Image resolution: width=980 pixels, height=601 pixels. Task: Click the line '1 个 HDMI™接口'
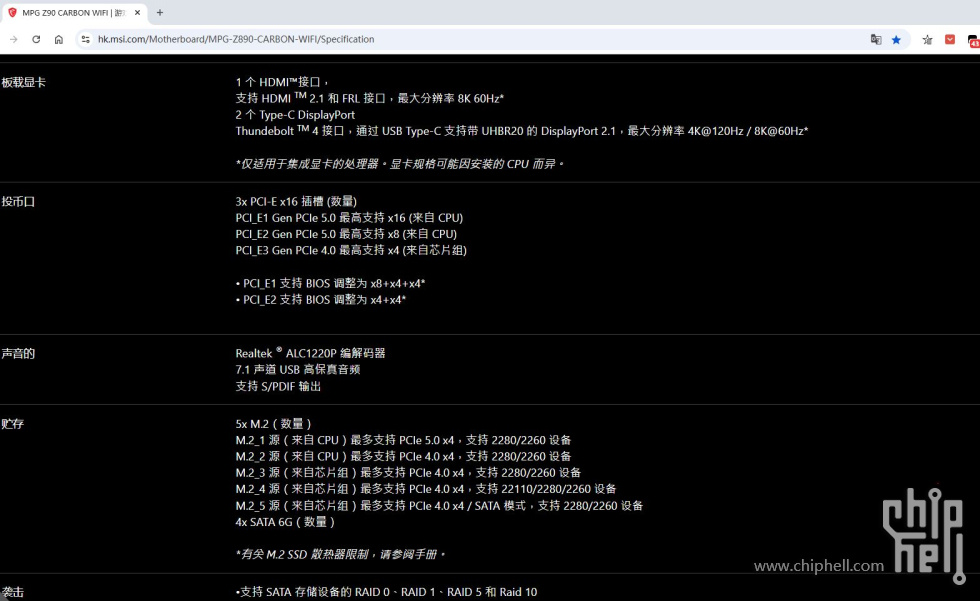coord(282,82)
